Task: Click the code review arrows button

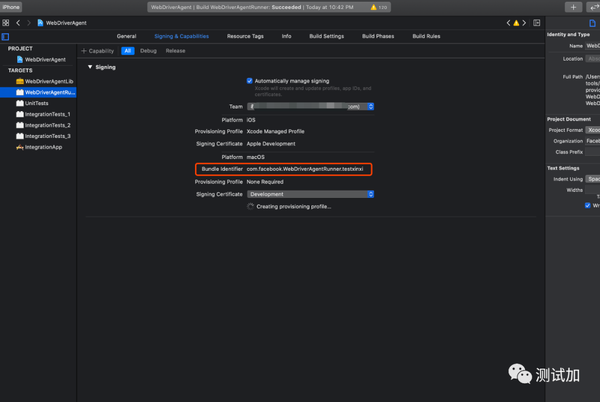Action: 594,7
